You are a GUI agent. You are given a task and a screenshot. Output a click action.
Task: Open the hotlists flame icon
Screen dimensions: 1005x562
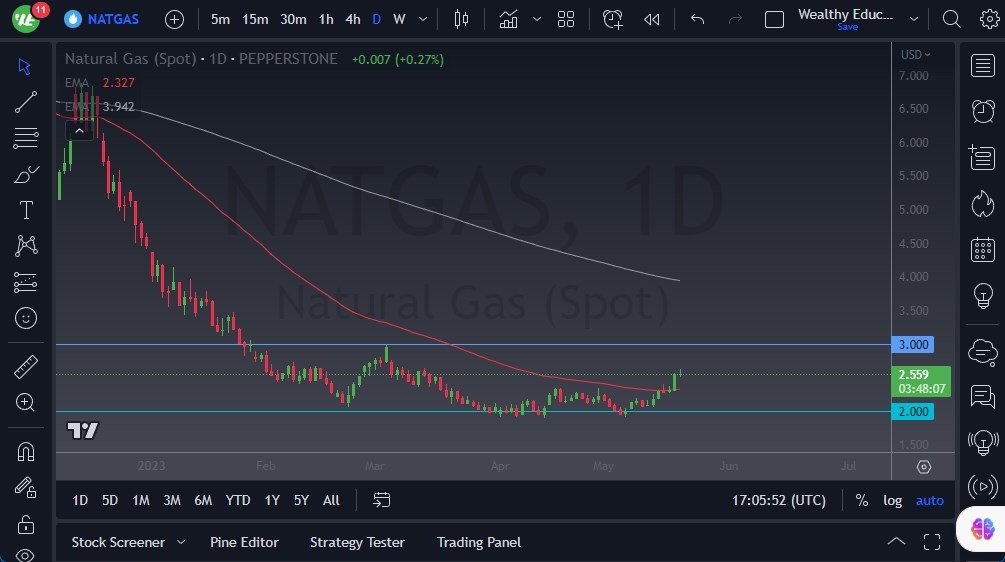pyautogui.click(x=983, y=204)
